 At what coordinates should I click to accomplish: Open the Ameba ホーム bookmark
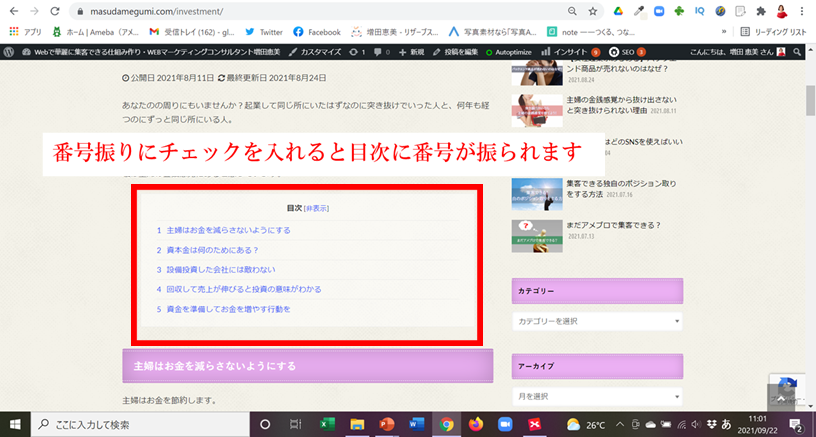pyautogui.click(x=96, y=32)
